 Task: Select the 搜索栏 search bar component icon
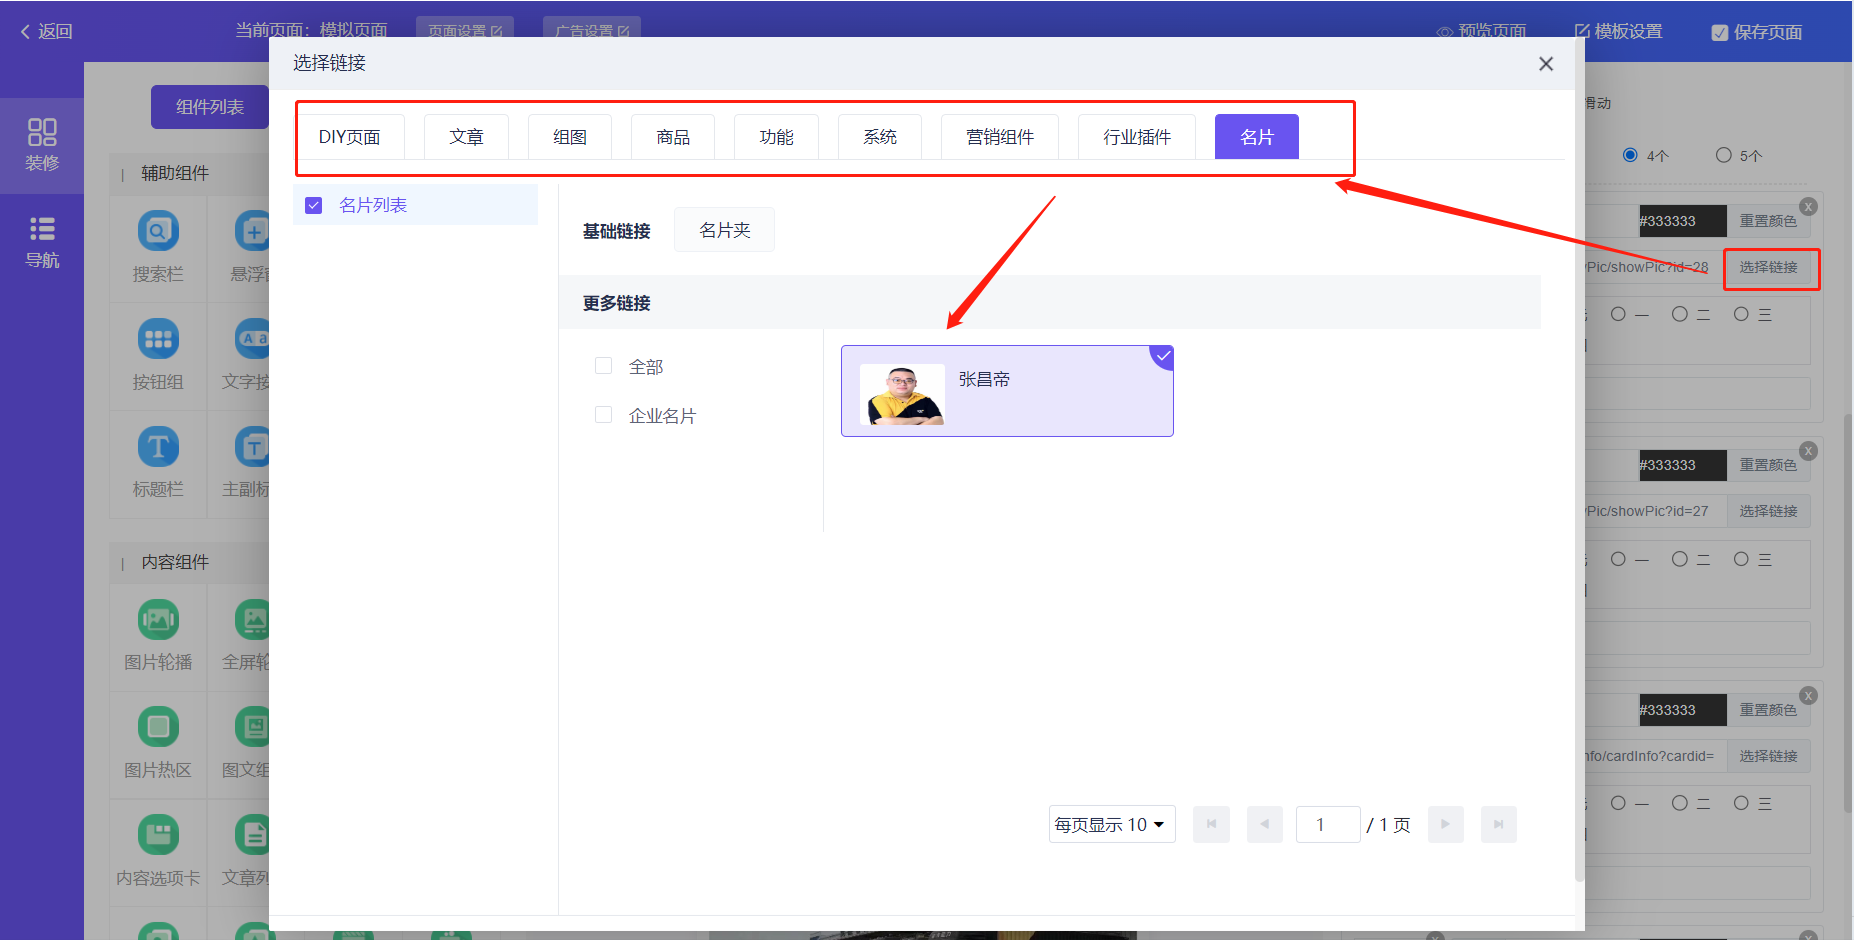coord(158,232)
